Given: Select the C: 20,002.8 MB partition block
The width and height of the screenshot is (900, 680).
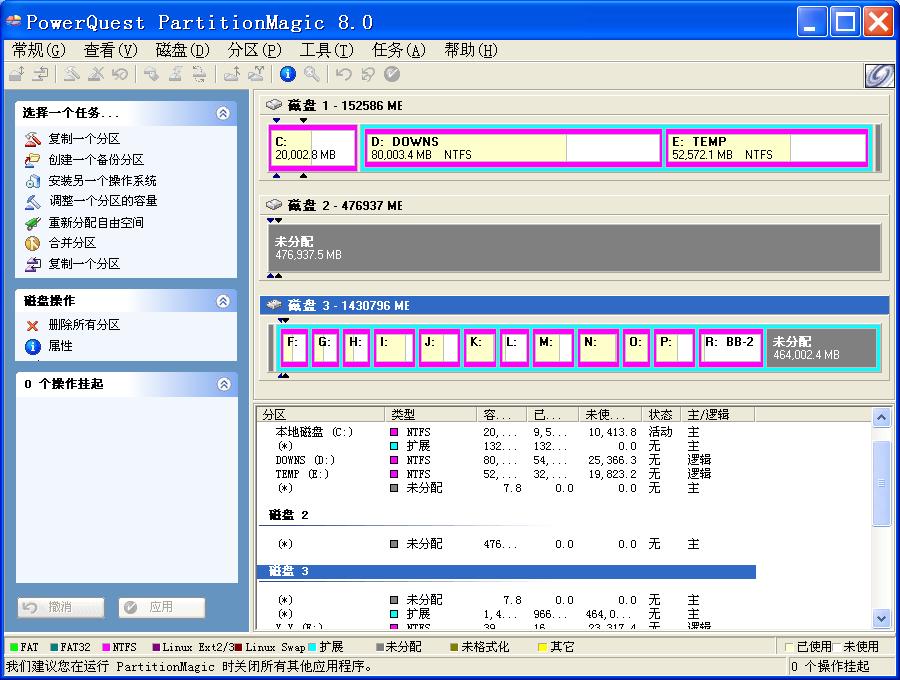Looking at the screenshot, I should click(x=313, y=148).
